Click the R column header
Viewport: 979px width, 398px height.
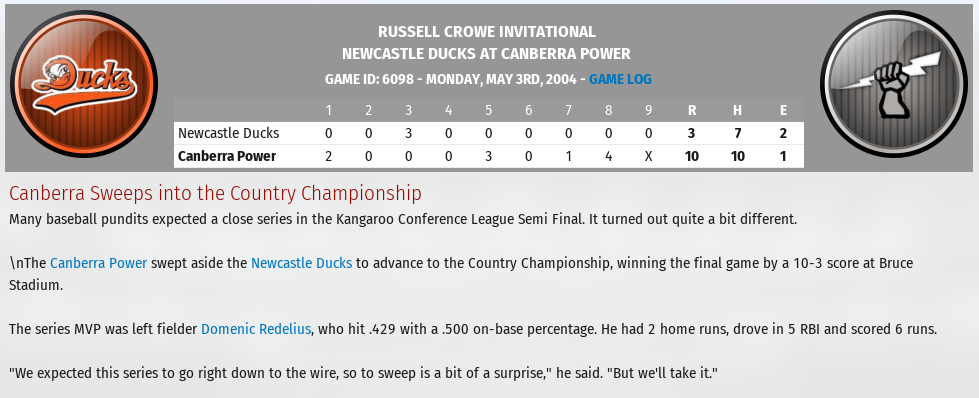tap(692, 111)
